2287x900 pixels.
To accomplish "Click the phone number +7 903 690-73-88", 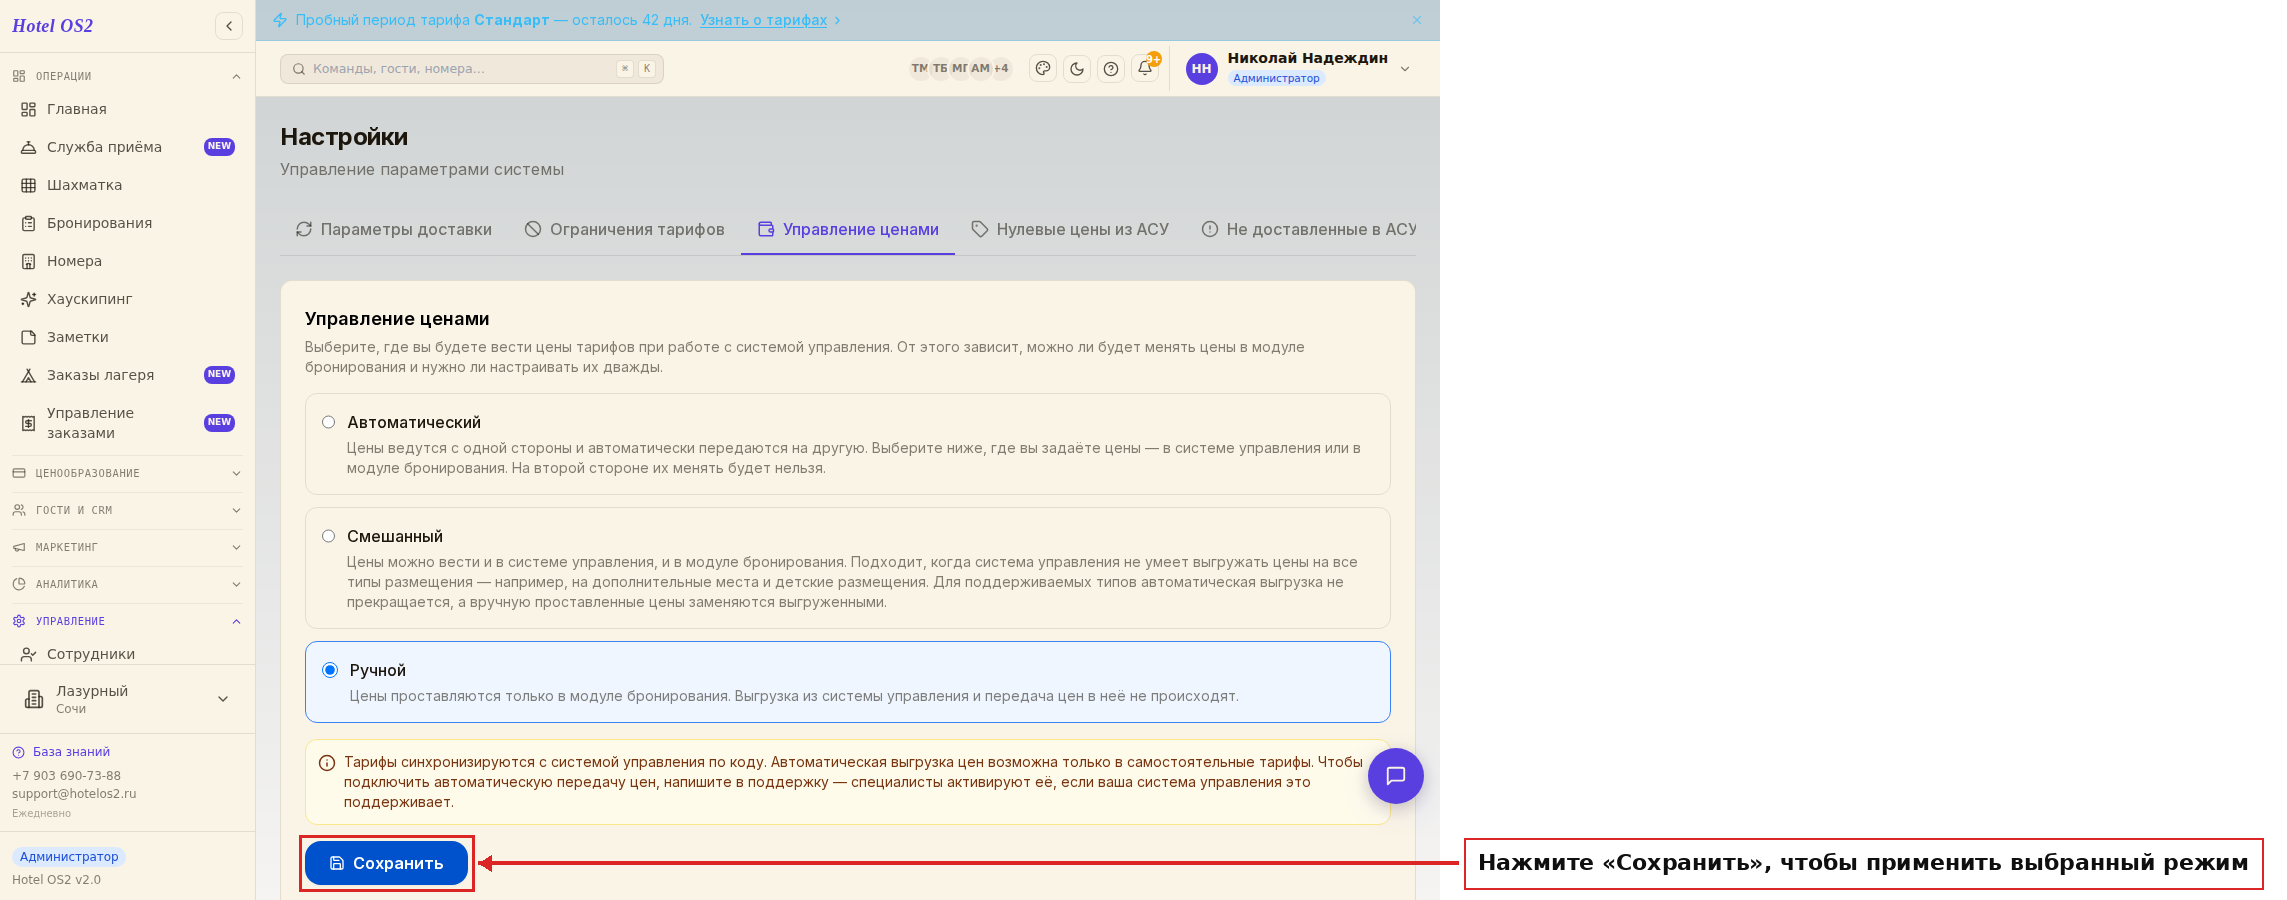I will coord(66,776).
